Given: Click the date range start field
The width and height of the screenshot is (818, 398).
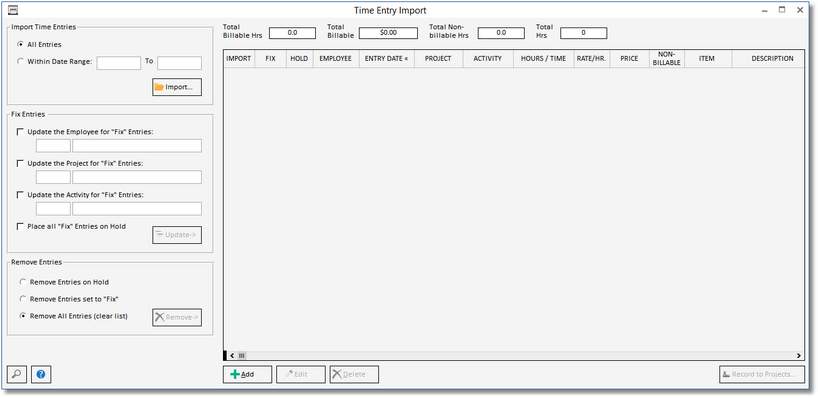Looking at the screenshot, I should click(x=119, y=63).
